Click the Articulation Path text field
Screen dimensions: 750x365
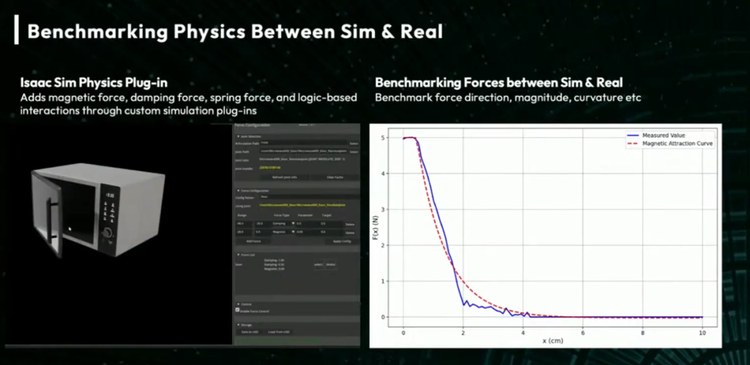(303, 143)
